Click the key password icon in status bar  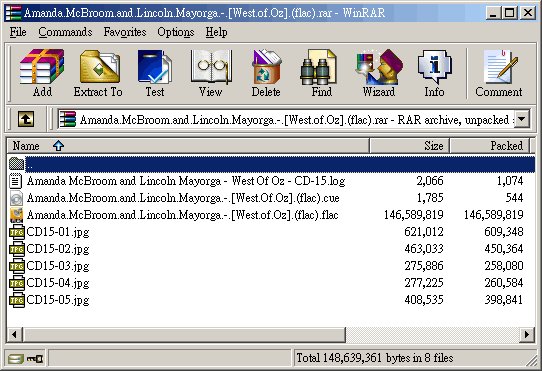click(x=35, y=359)
